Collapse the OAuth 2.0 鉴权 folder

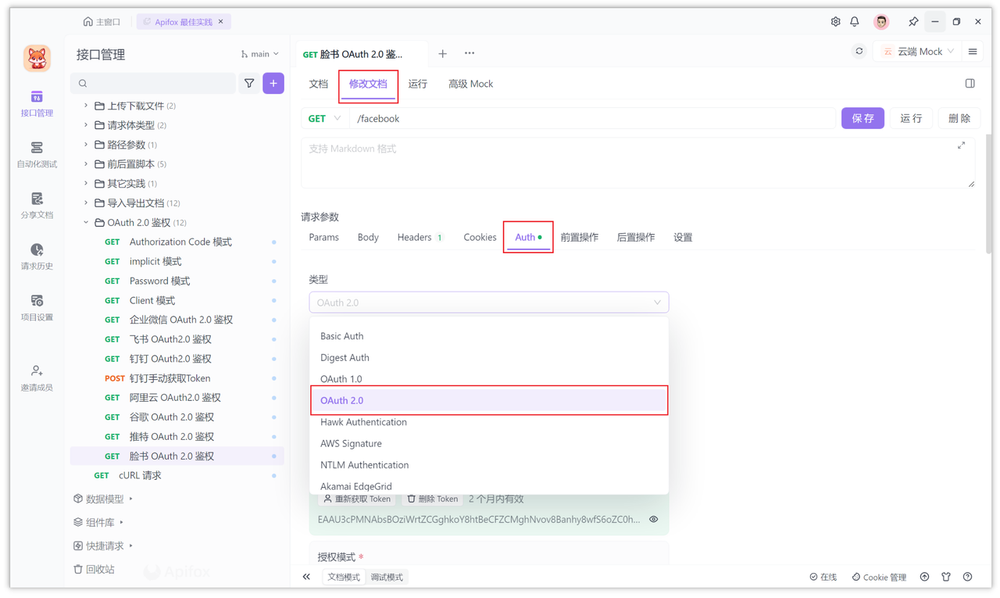point(85,222)
